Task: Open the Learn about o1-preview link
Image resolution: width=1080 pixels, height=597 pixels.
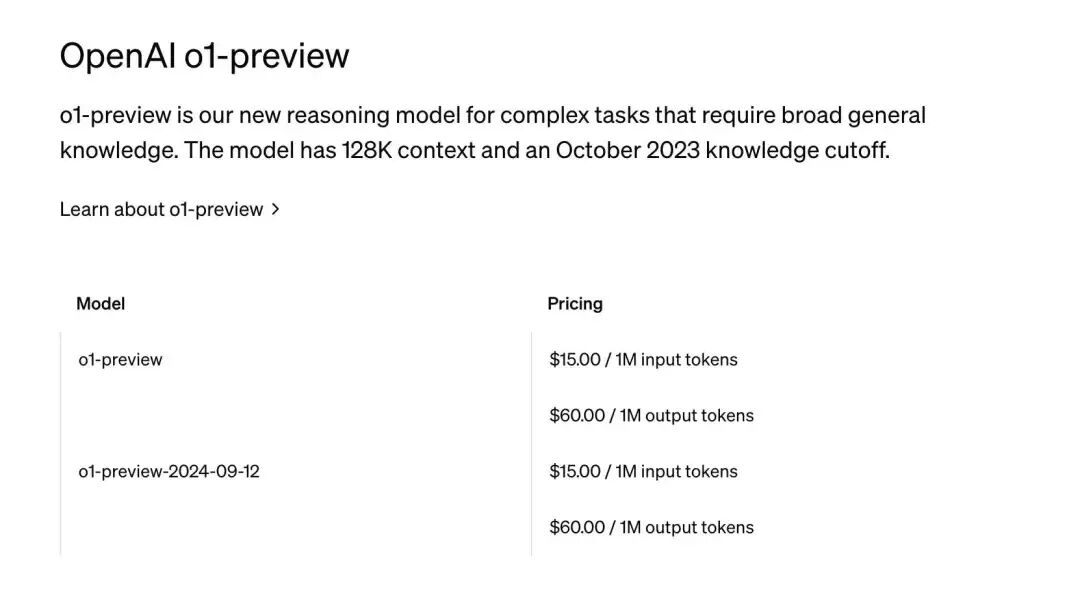Action: (161, 210)
